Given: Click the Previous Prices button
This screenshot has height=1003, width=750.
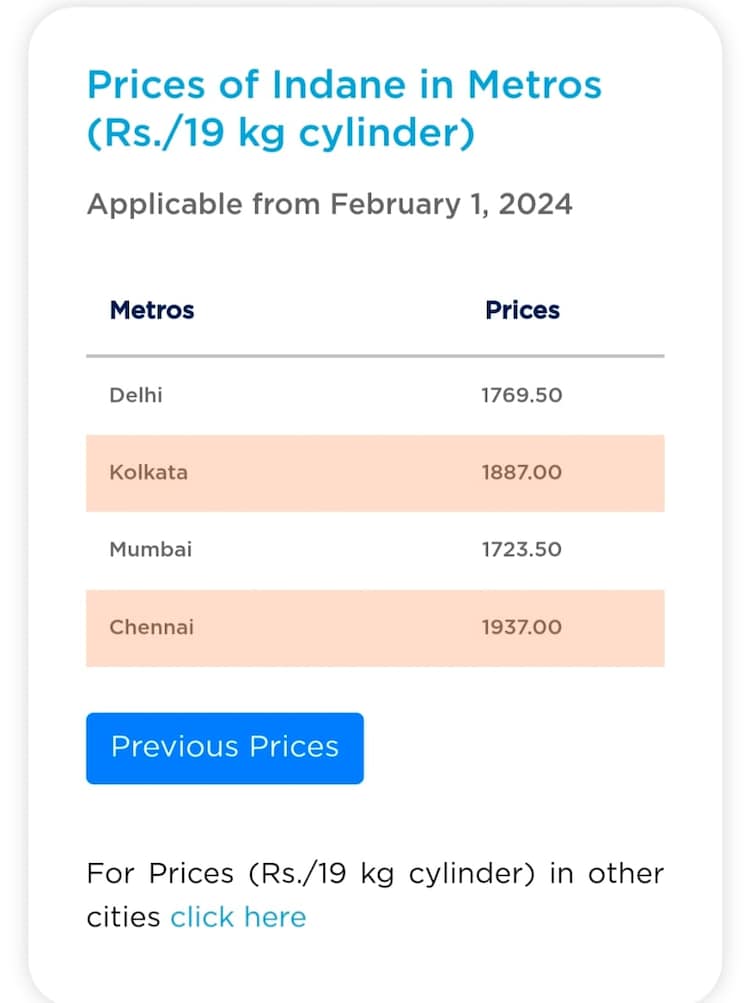Looking at the screenshot, I should [225, 747].
